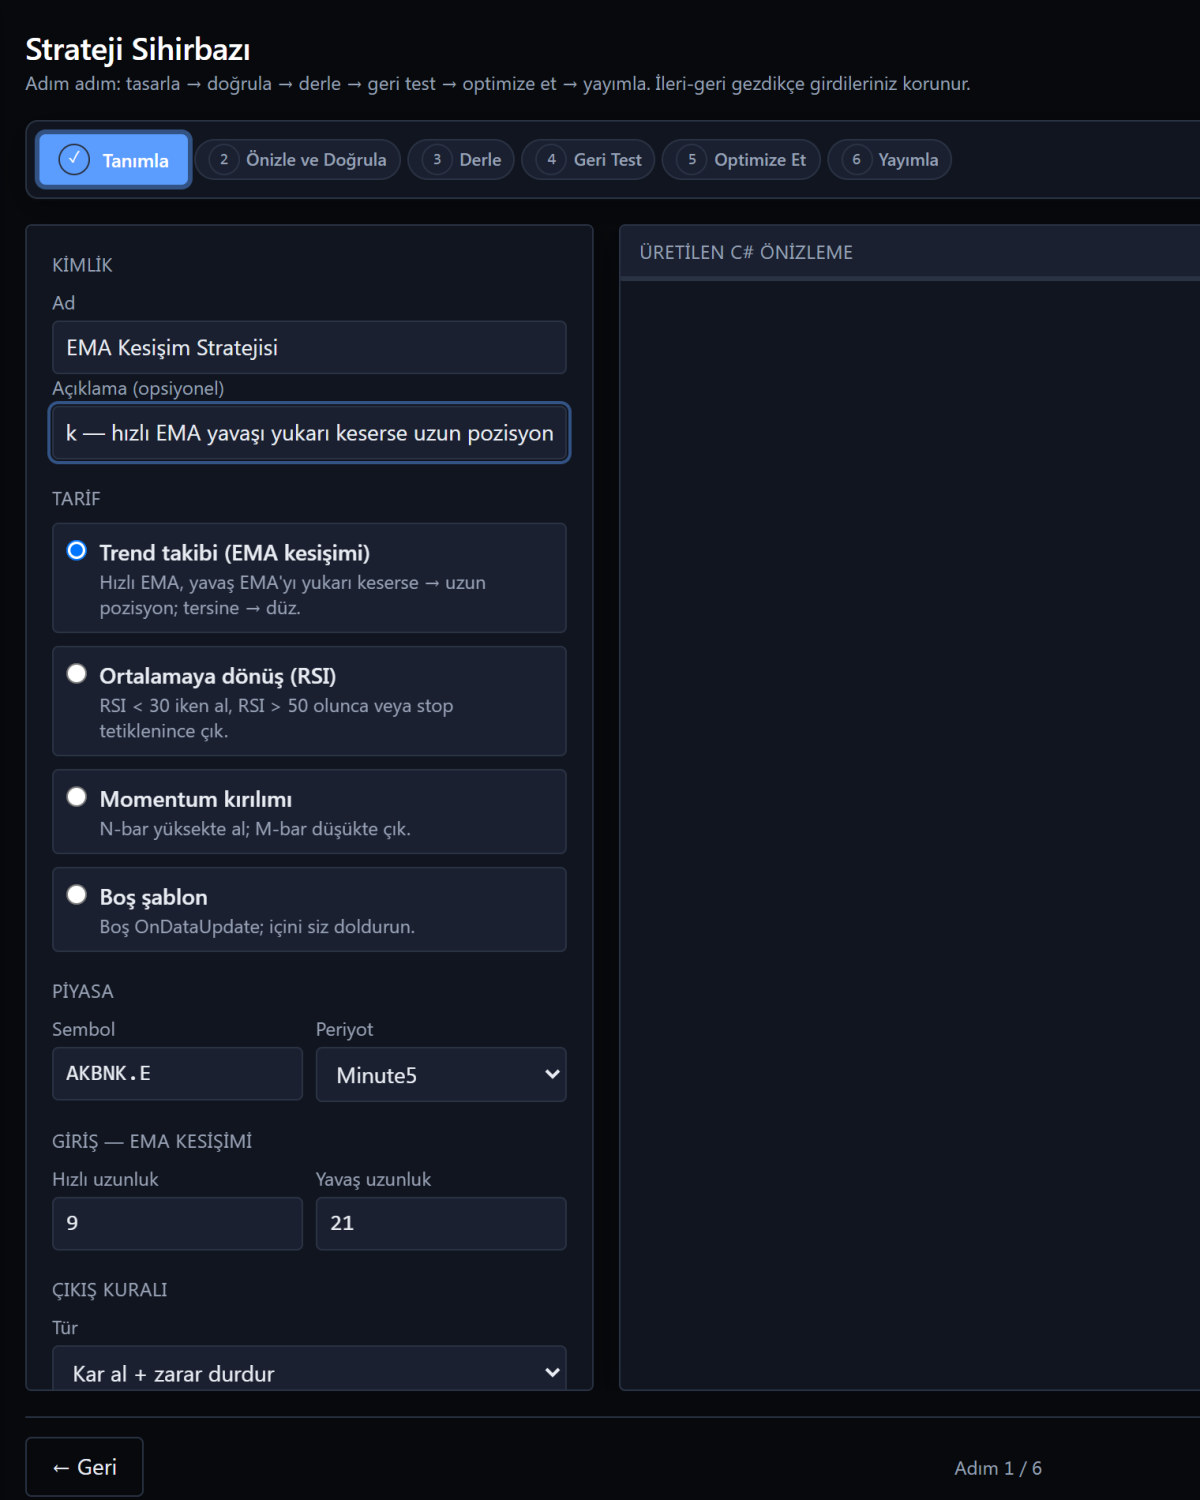
Task: Pick Momentum kırılımı radio option
Action: [x=76, y=797]
